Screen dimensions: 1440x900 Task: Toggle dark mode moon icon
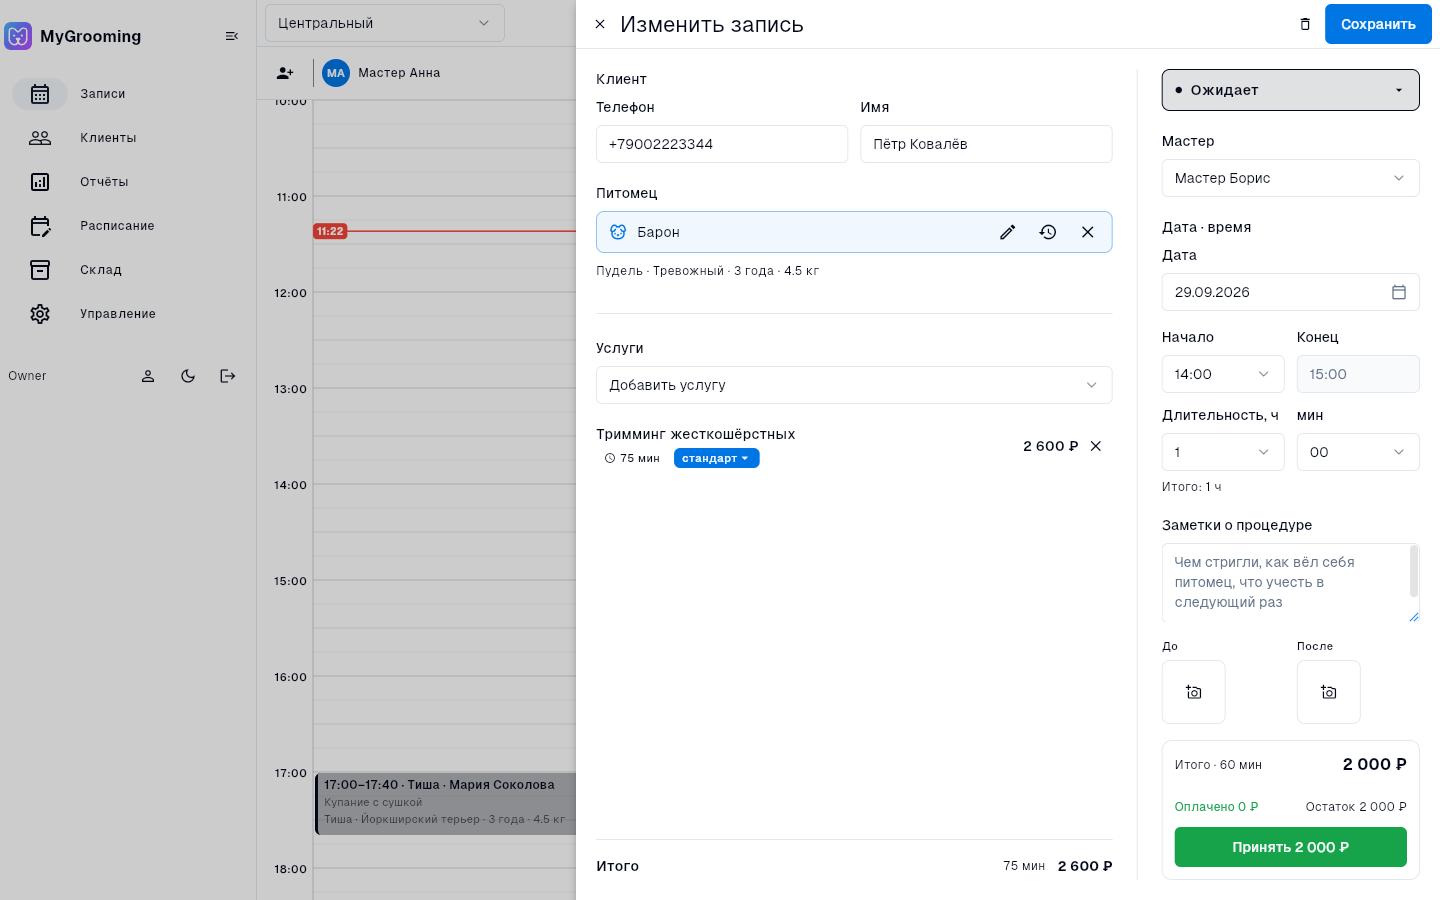click(x=188, y=376)
